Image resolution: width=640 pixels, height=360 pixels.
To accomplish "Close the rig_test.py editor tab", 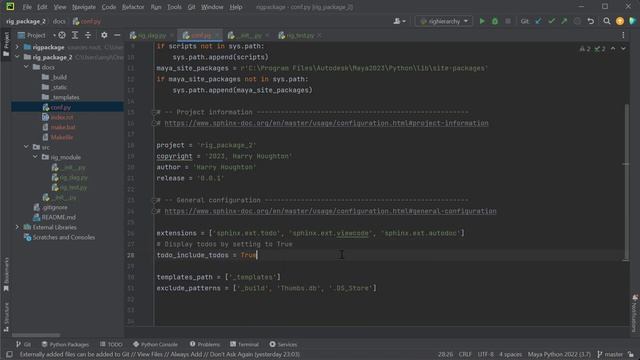I will pos(320,36).
